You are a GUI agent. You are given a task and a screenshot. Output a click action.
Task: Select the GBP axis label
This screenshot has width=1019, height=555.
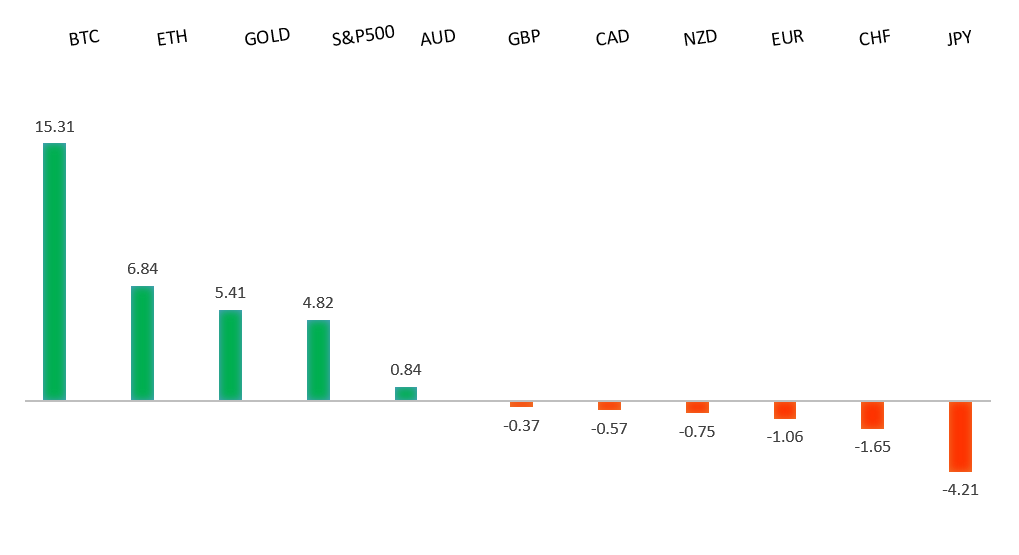tap(524, 39)
